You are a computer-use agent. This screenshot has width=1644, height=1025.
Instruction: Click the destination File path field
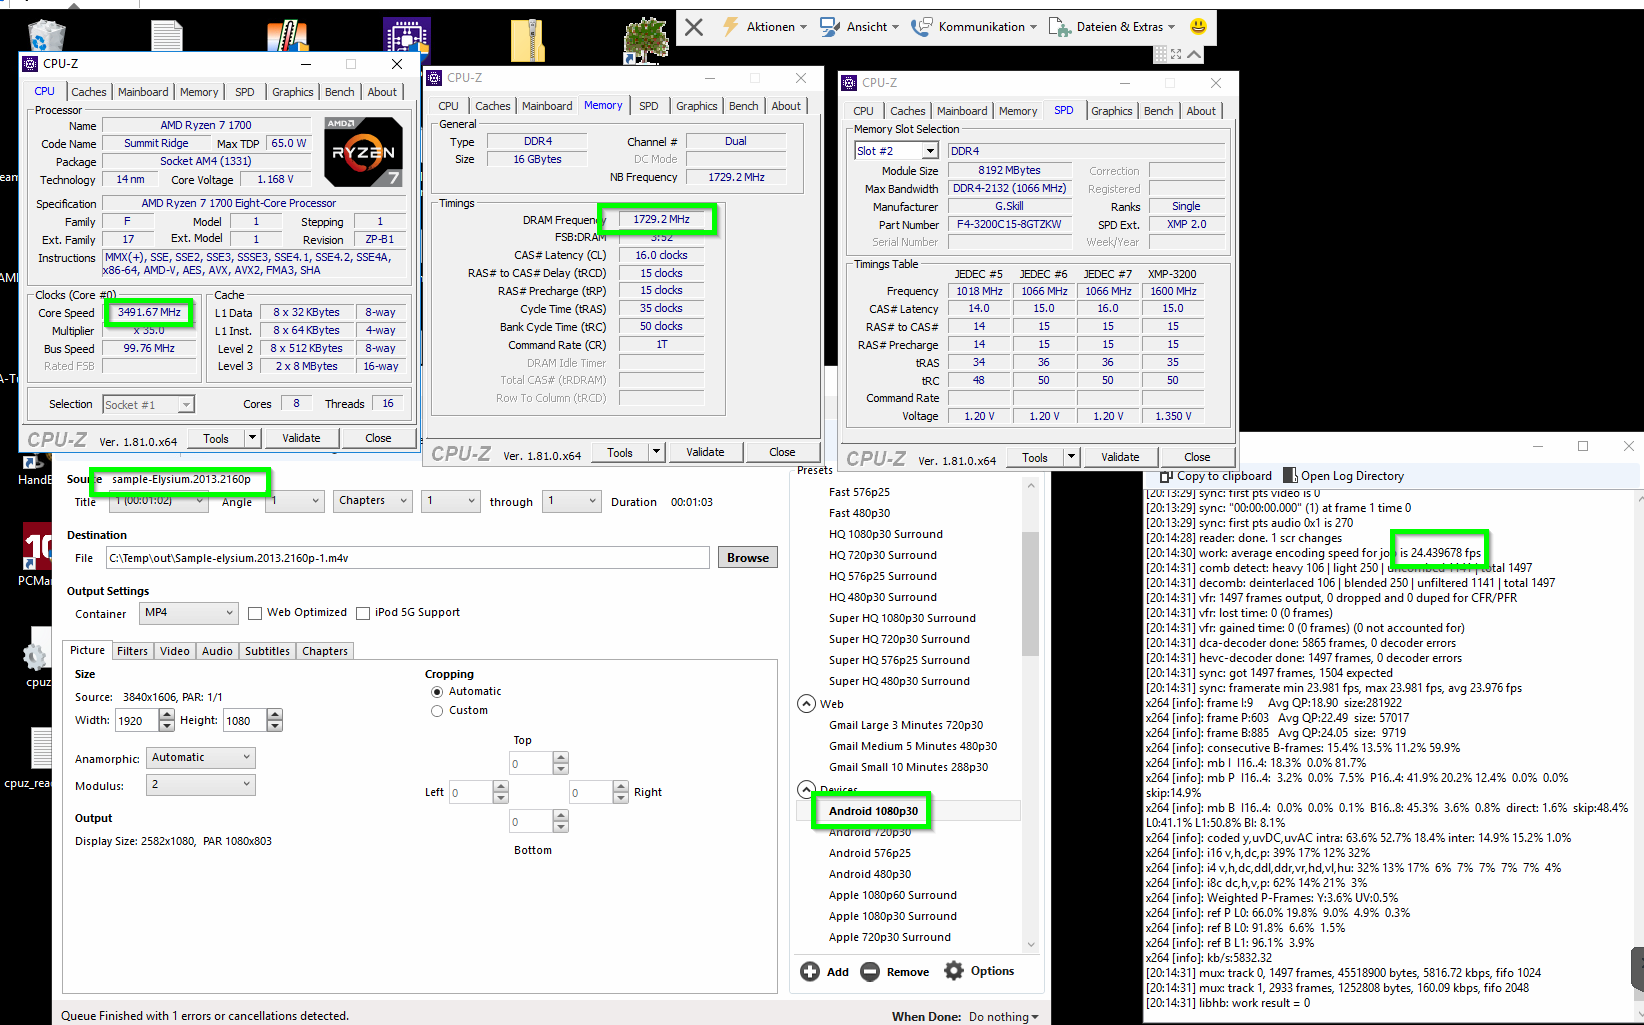tap(407, 558)
